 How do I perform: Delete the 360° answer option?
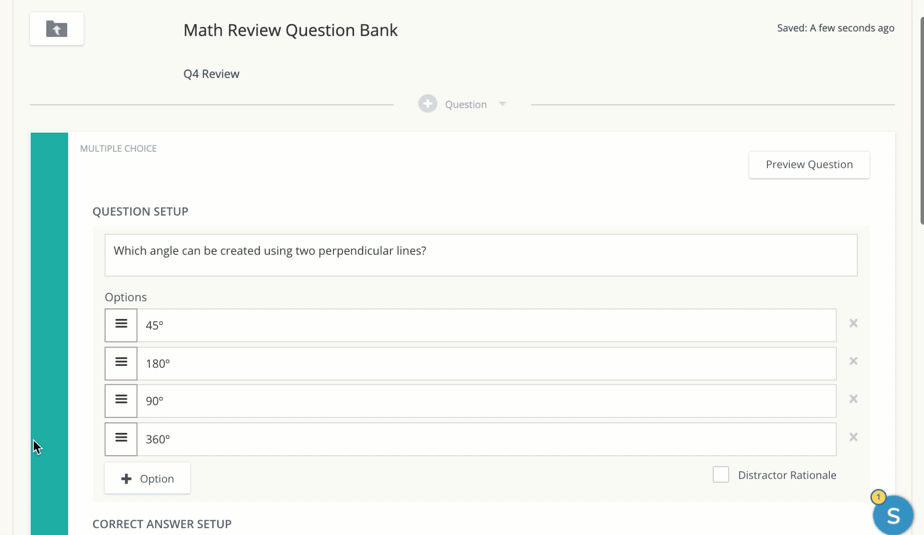point(853,437)
